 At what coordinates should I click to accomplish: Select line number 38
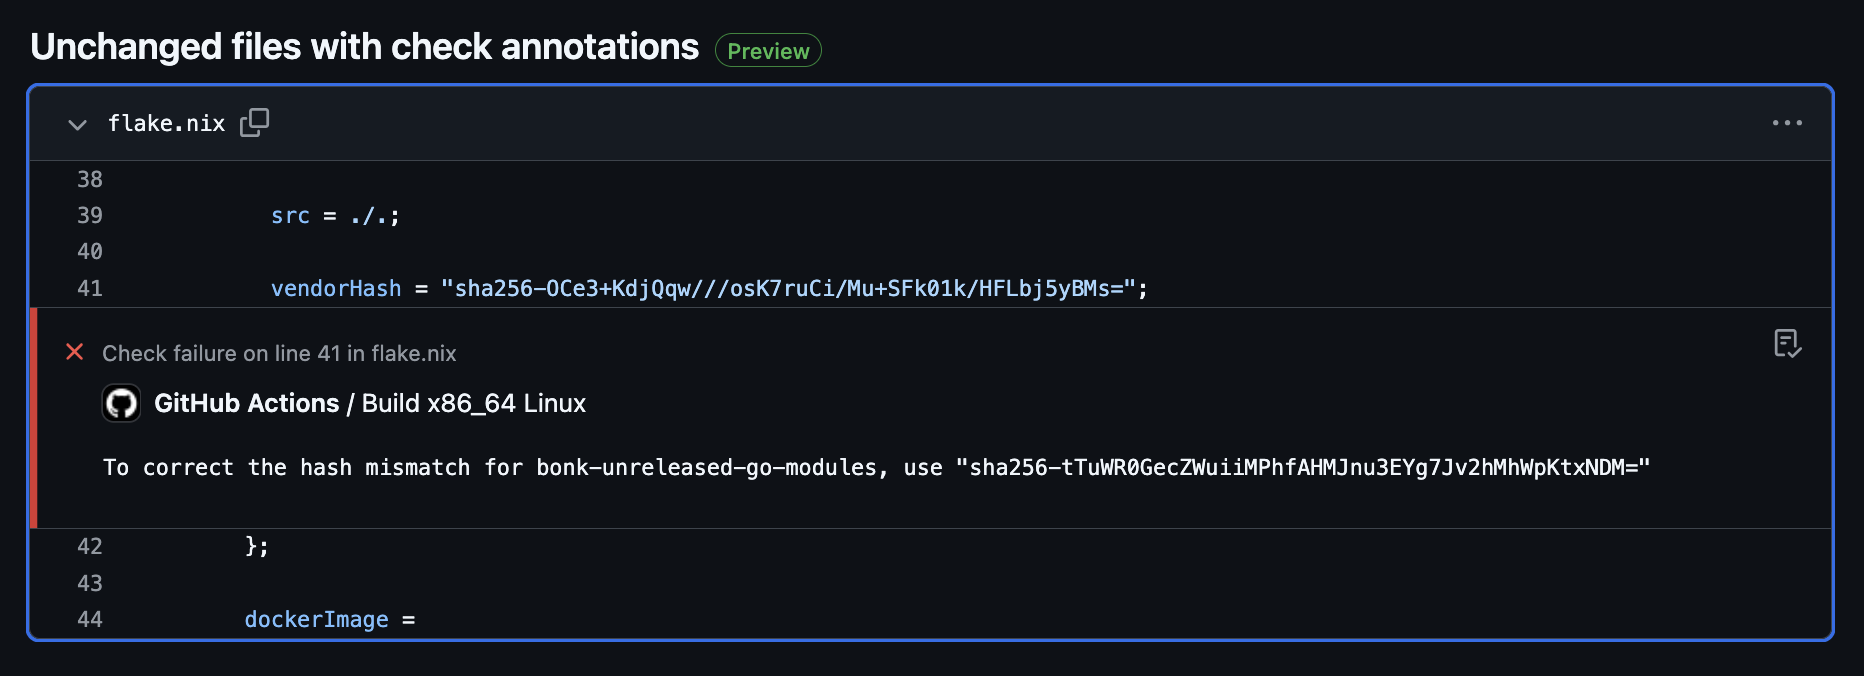coord(90,179)
